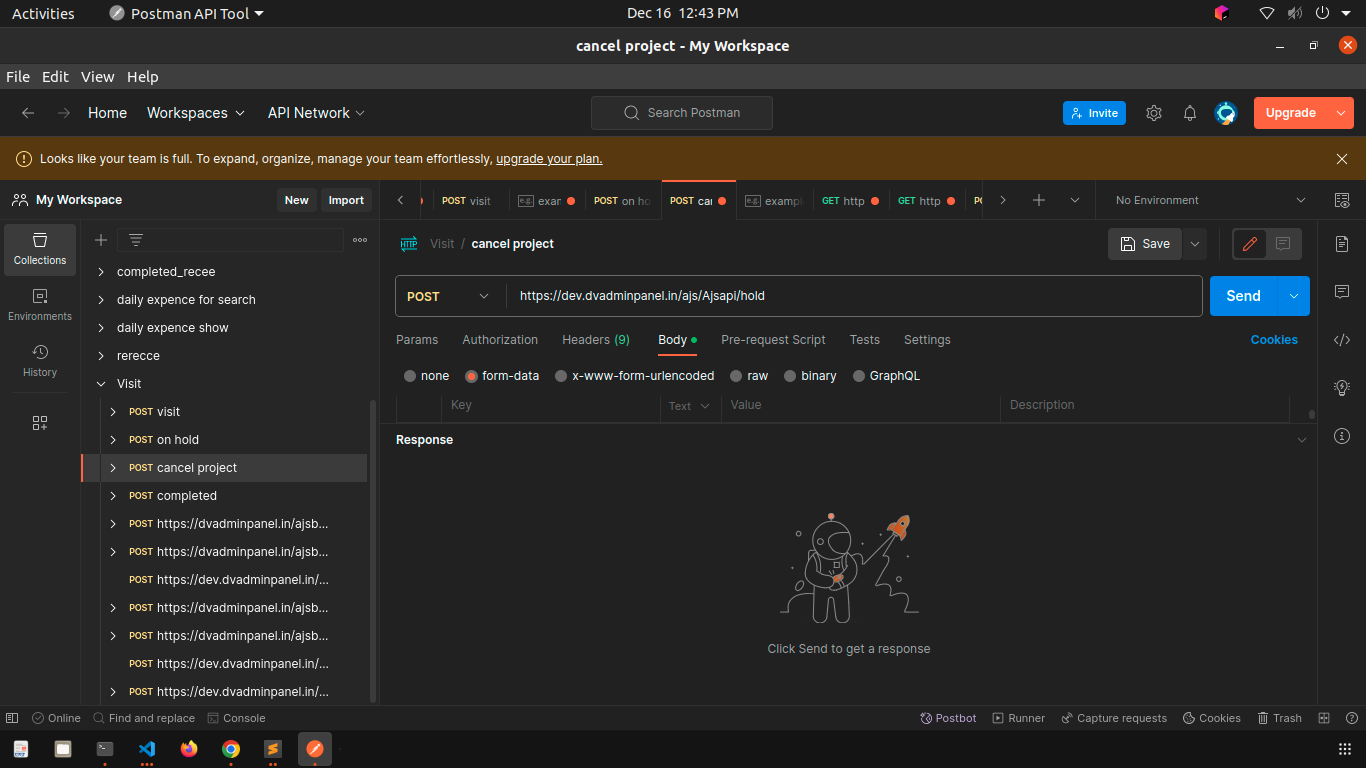Open the Cookies link
The height and width of the screenshot is (768, 1366).
click(1274, 340)
